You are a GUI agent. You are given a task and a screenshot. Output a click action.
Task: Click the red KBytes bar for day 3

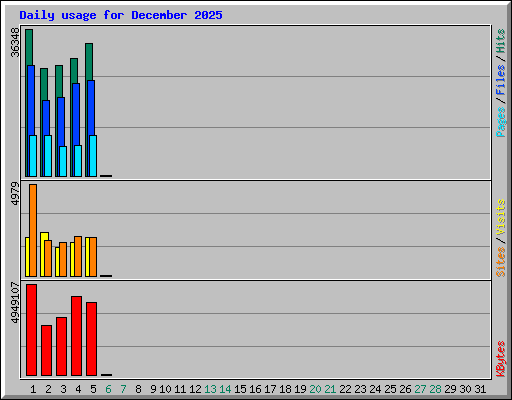61,346
